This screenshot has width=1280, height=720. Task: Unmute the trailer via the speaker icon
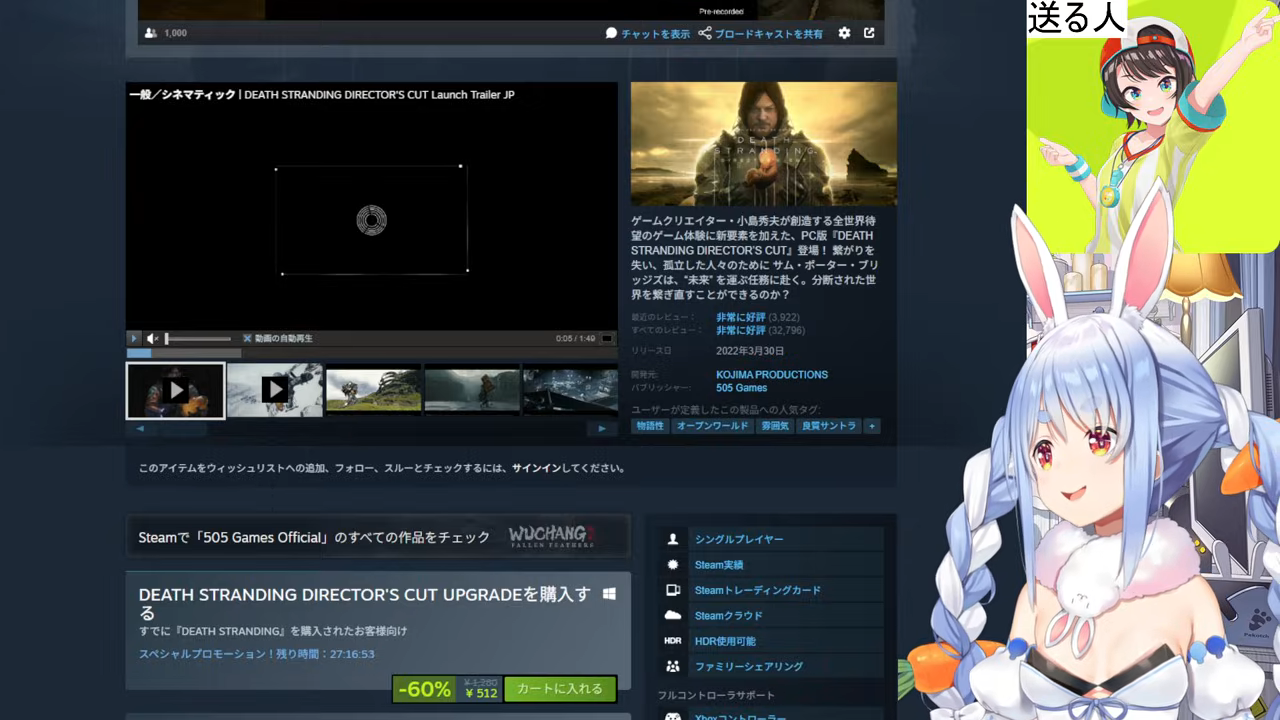click(153, 338)
